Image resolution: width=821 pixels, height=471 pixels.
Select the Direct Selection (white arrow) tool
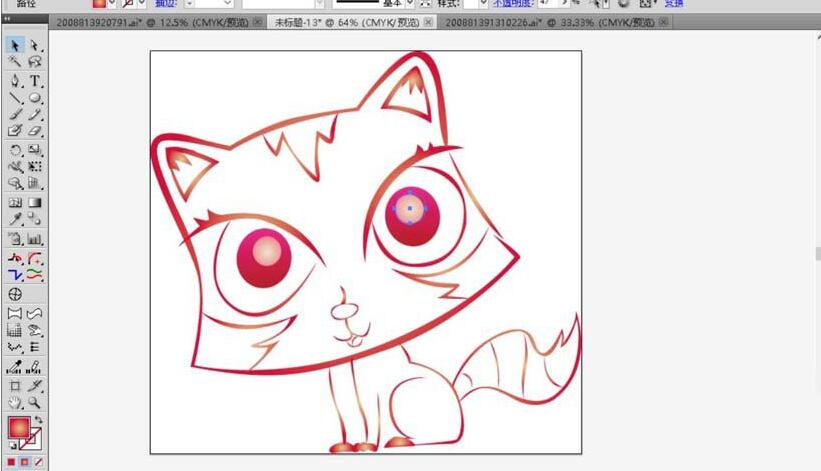(35, 46)
